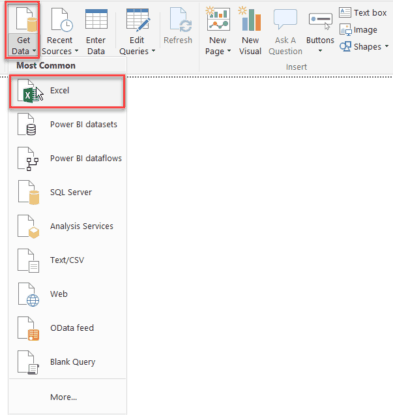Select Blank Query option
Screen dimensions: 393x415
click(x=67, y=362)
